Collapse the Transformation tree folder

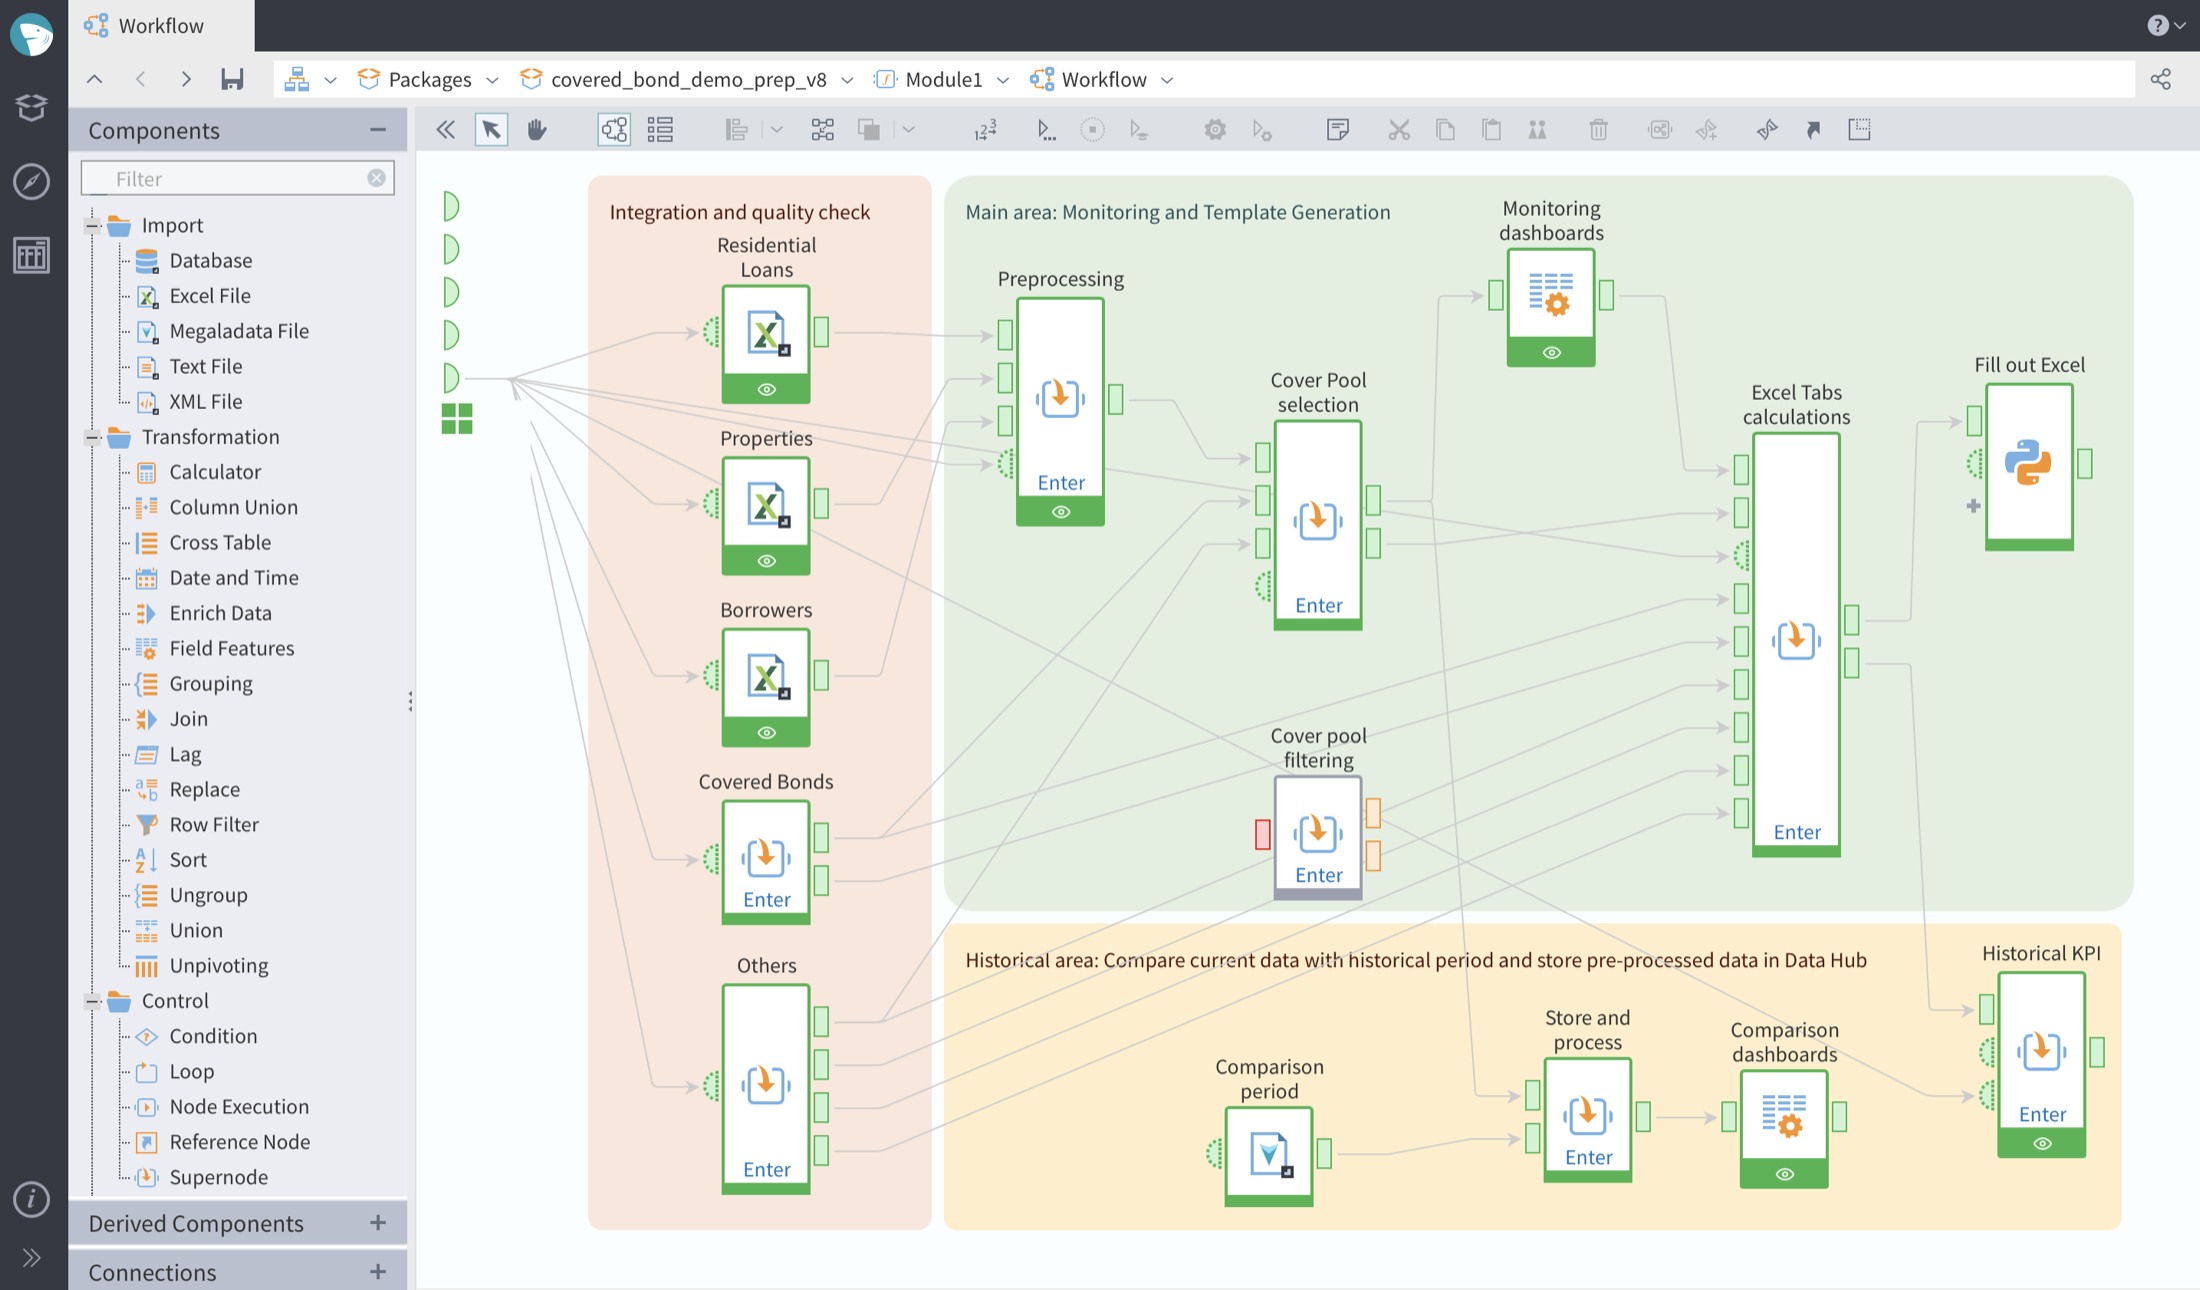pyautogui.click(x=93, y=437)
